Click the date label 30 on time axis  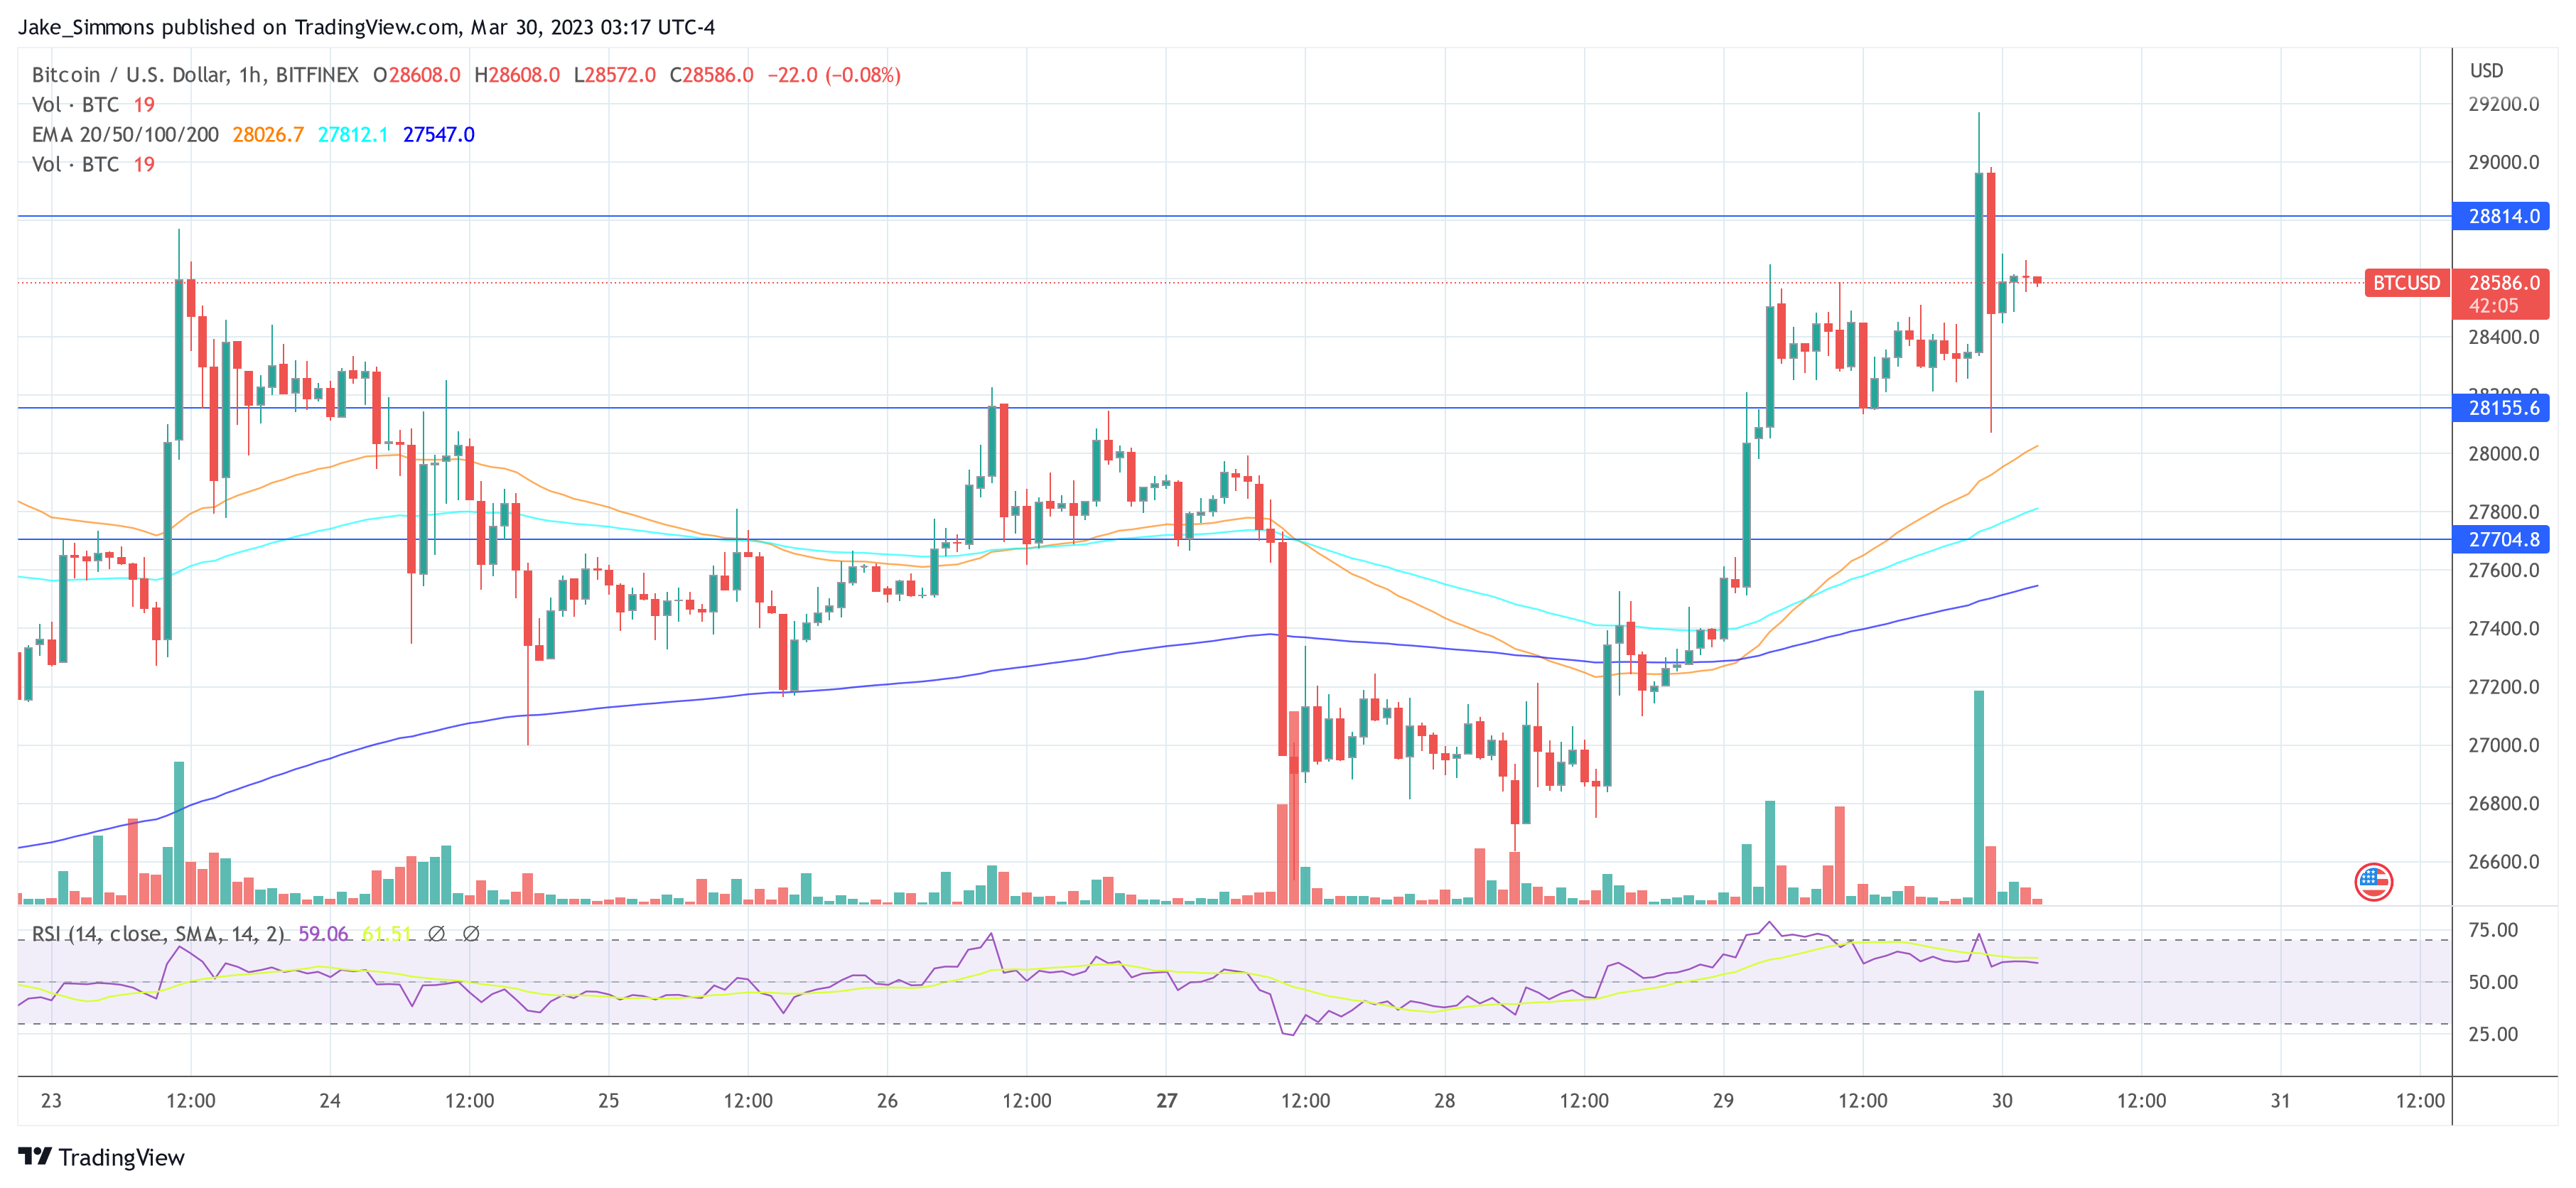tap(2002, 1101)
